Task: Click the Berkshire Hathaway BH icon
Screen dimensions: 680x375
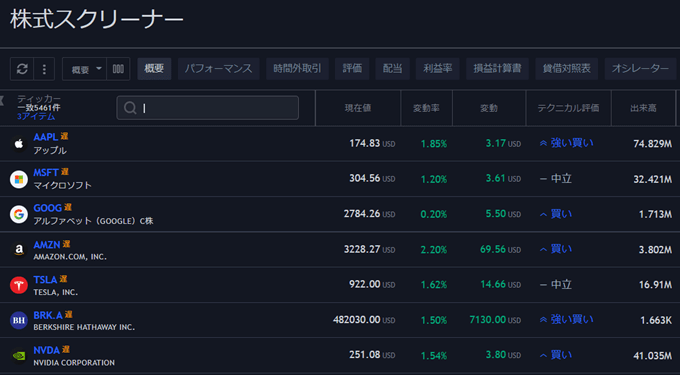Action: (x=19, y=320)
